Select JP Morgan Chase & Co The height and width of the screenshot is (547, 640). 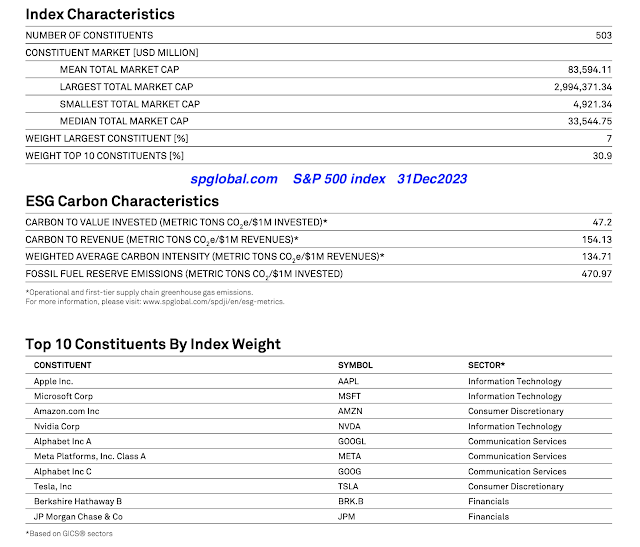(78, 516)
